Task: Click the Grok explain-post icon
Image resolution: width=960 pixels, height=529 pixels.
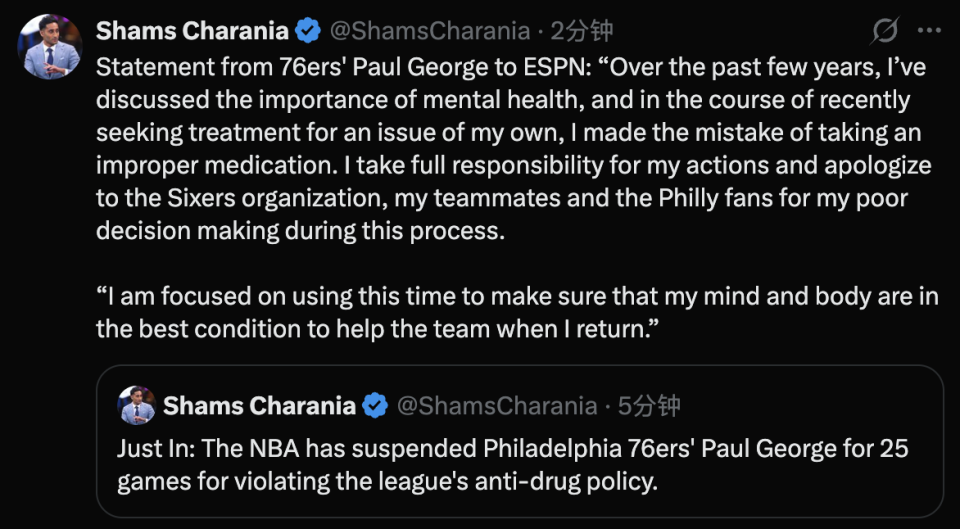Action: click(884, 32)
